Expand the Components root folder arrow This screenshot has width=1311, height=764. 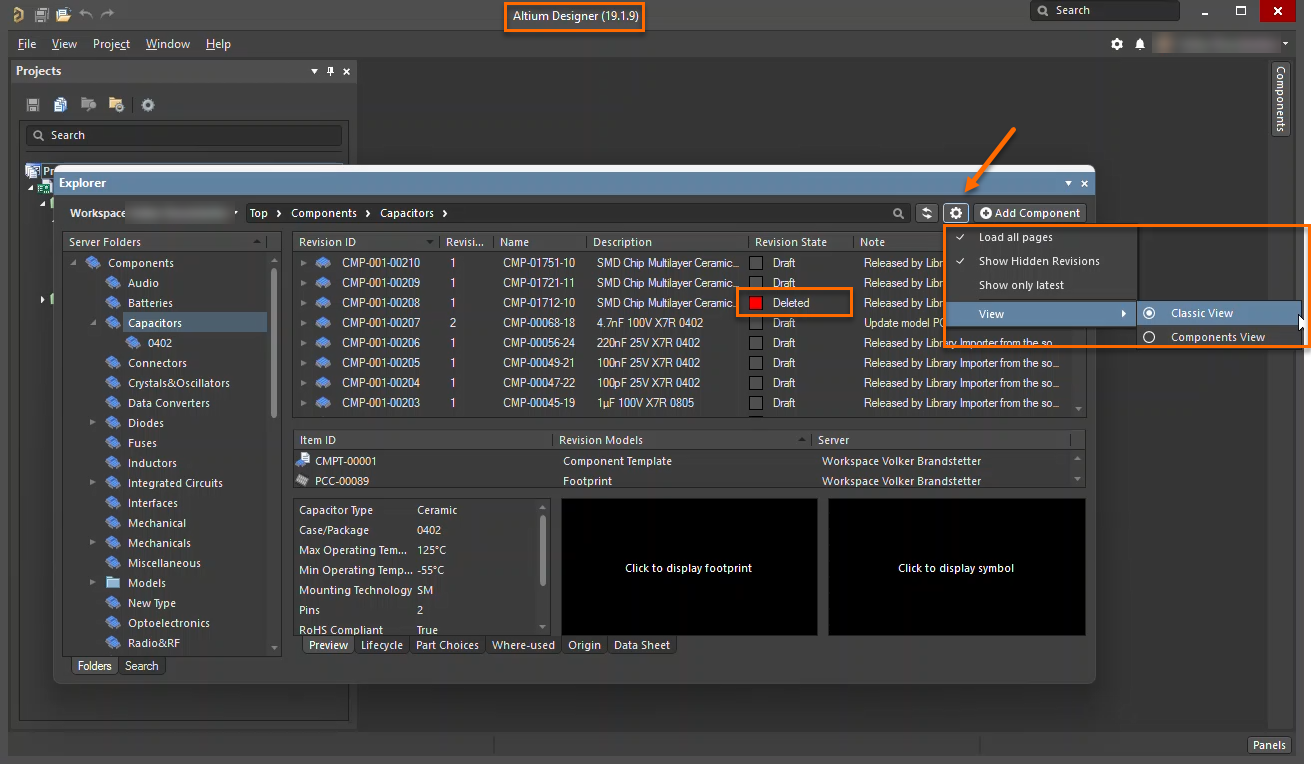click(x=74, y=263)
